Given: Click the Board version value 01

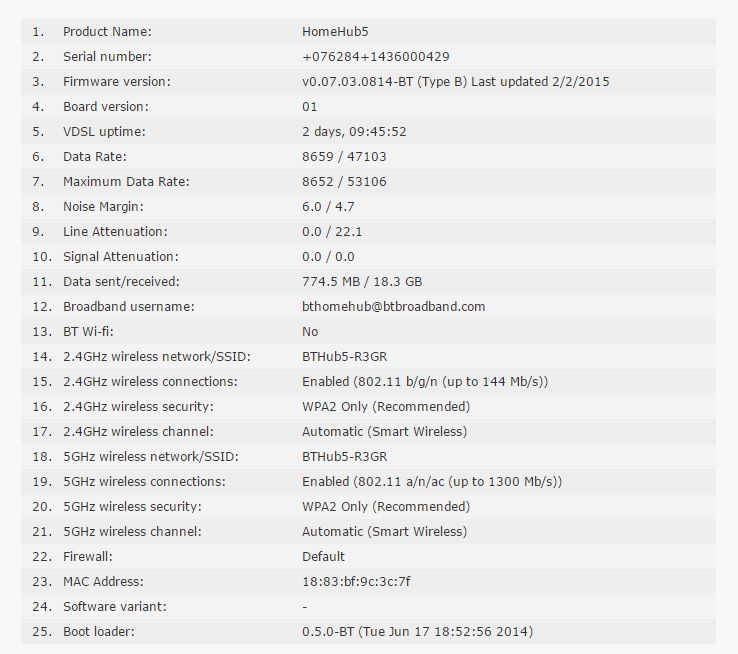Looking at the screenshot, I should (309, 106).
